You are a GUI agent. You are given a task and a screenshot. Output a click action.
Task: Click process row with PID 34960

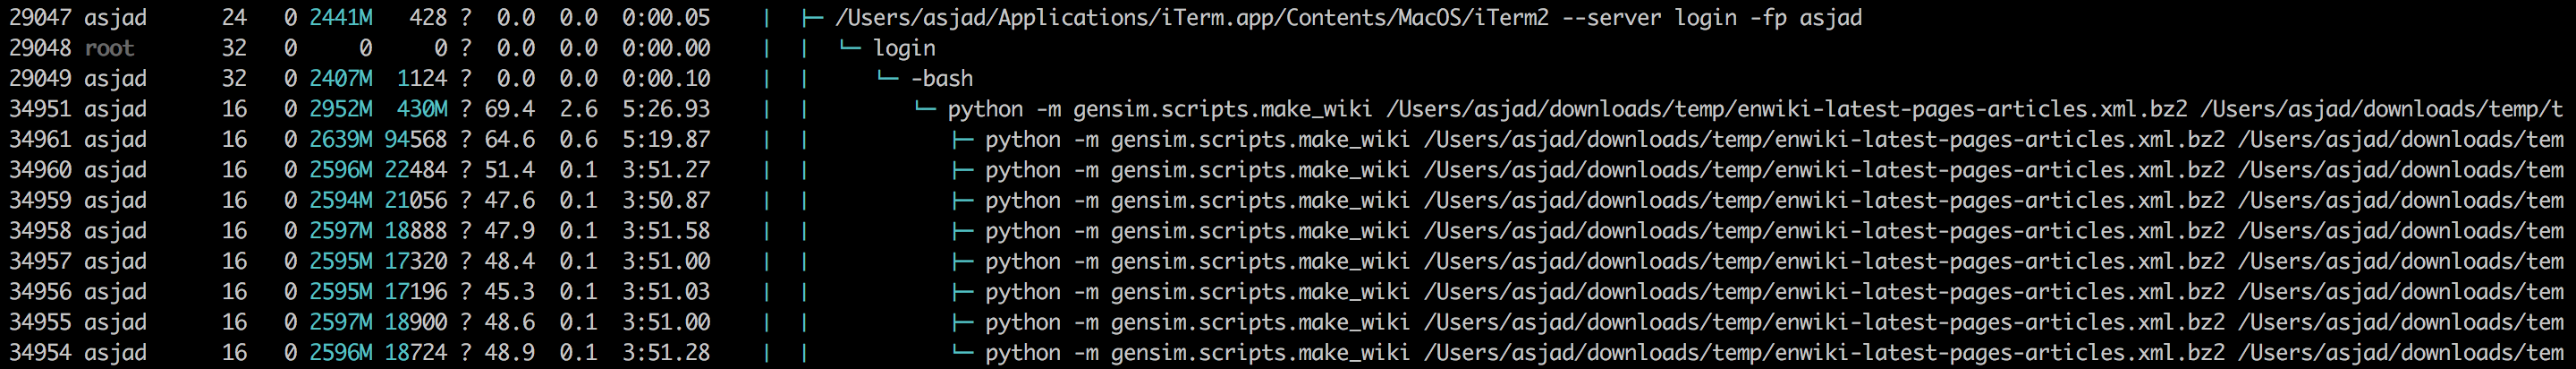point(1288,170)
